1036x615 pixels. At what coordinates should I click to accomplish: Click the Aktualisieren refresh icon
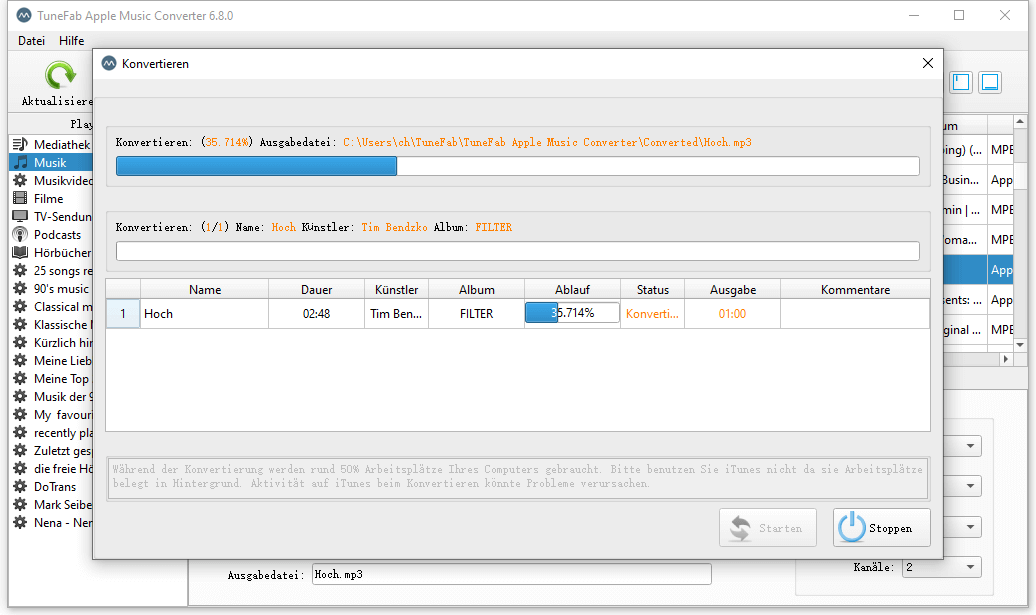(x=60, y=75)
